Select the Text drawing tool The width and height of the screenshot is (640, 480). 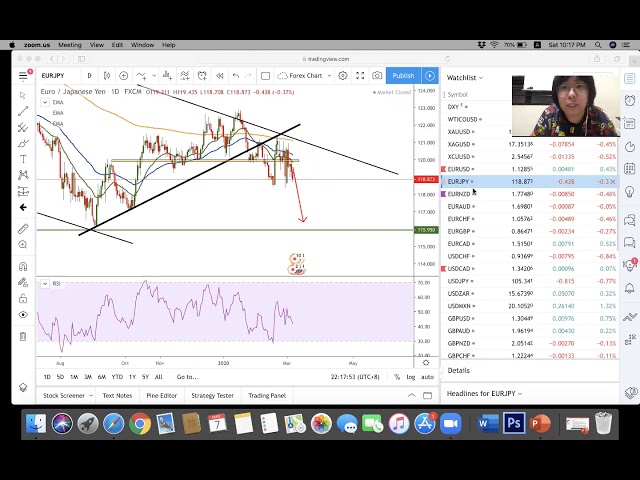23,159
